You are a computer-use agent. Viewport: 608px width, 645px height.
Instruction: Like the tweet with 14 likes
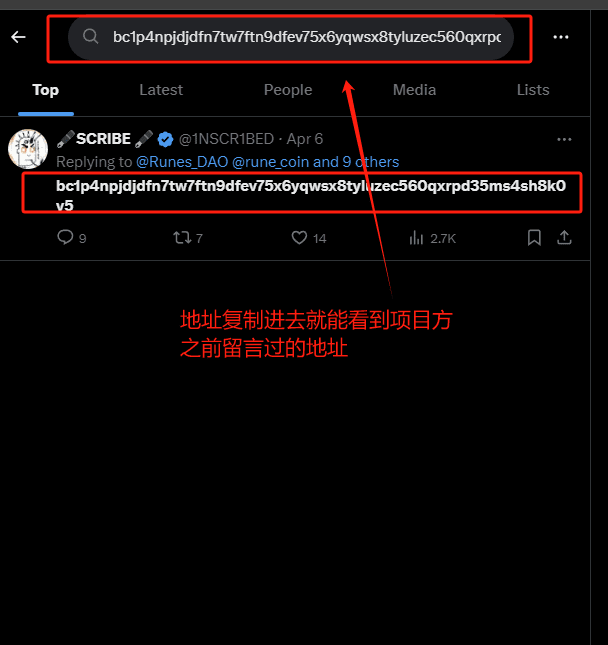tap(299, 237)
